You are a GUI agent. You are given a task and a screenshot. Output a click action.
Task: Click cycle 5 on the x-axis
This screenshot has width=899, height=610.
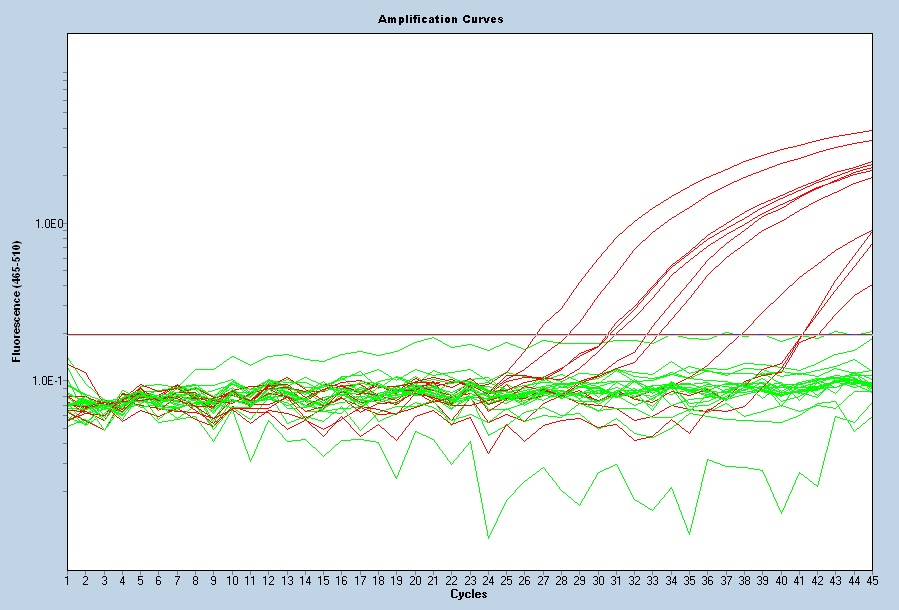[x=140, y=581]
